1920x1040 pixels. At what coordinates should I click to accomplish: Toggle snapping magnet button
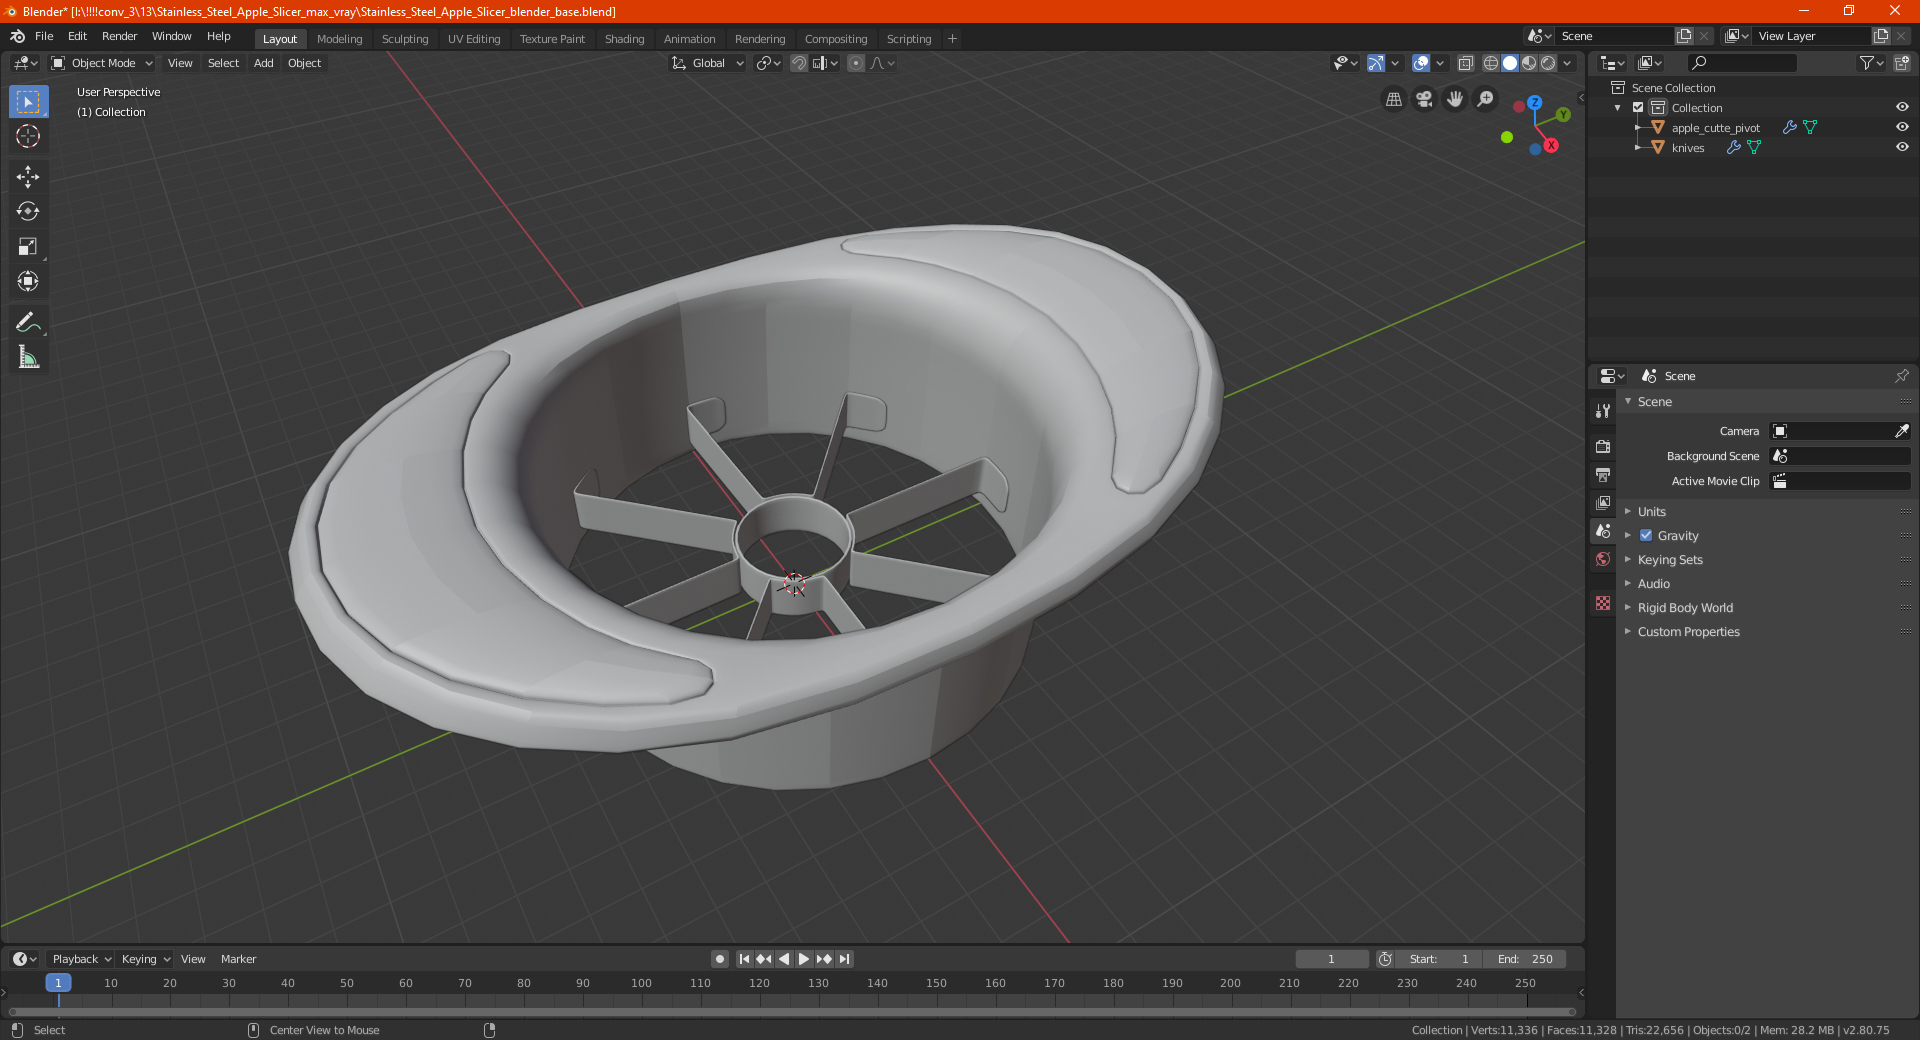click(x=799, y=63)
